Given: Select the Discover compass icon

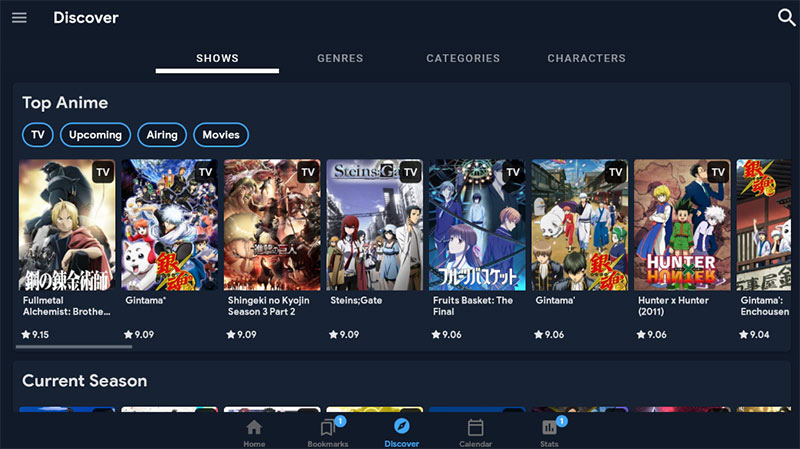Looking at the screenshot, I should [402, 426].
